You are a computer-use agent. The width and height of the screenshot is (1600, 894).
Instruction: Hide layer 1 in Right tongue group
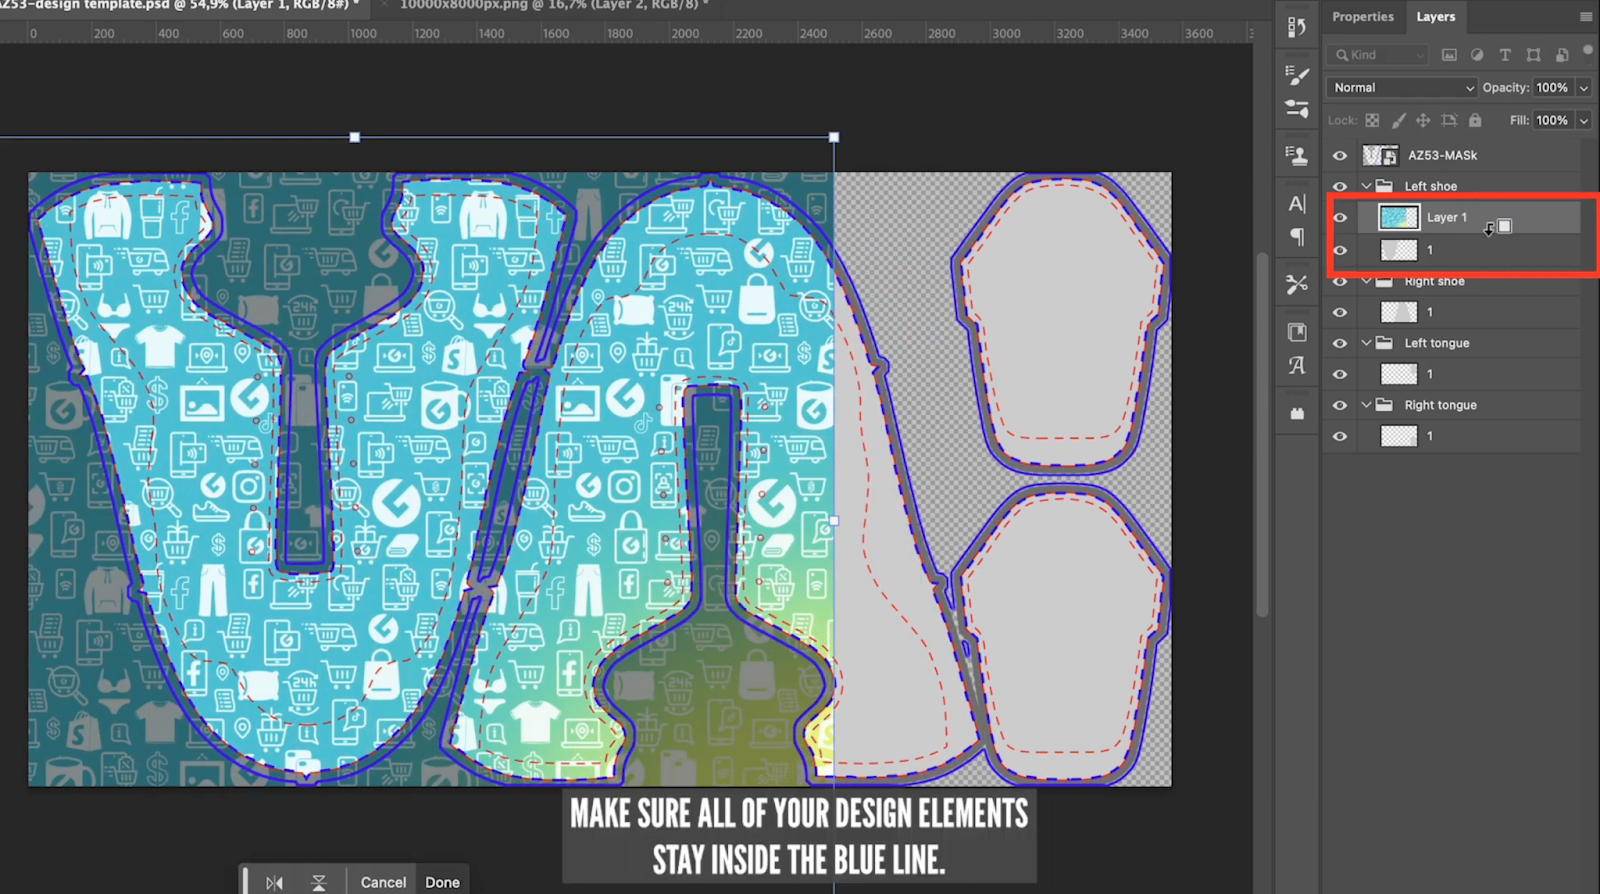coord(1340,436)
